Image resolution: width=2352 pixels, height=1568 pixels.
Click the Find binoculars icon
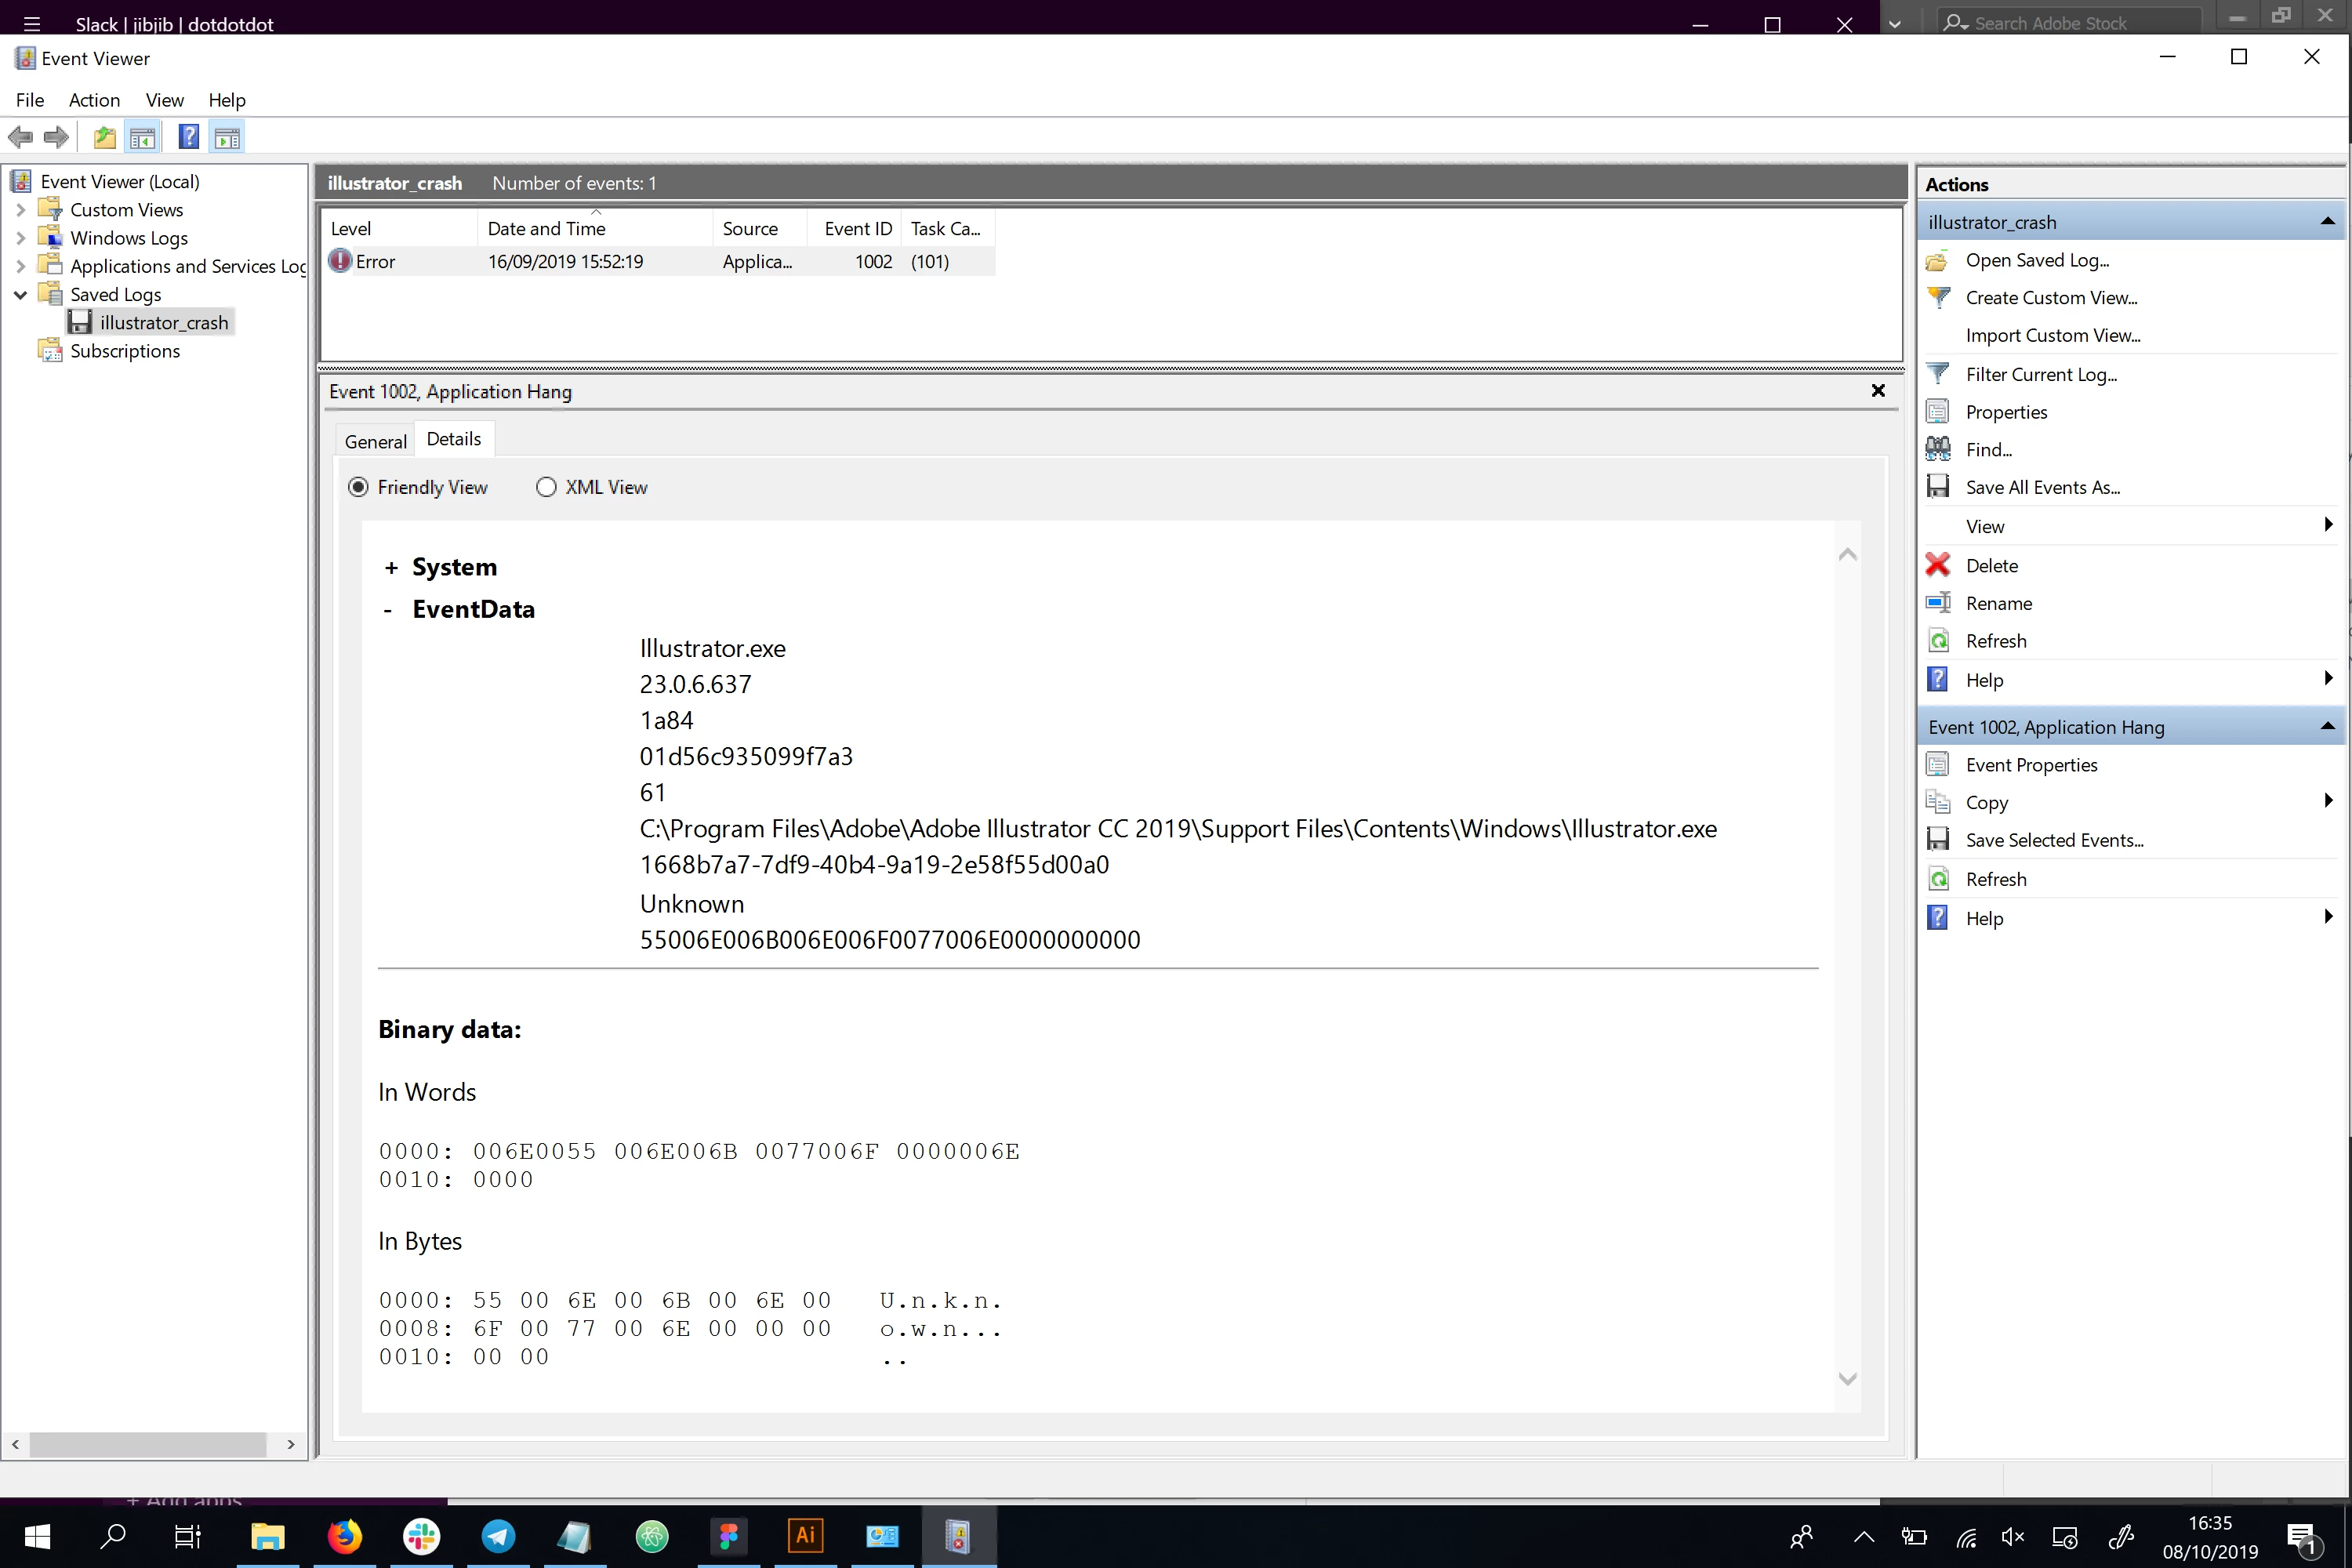1938,449
